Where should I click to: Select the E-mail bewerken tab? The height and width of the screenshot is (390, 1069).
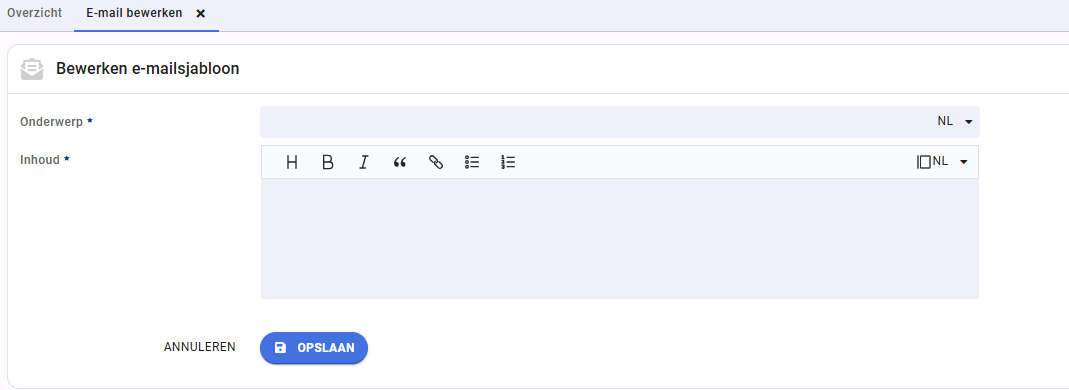click(134, 13)
